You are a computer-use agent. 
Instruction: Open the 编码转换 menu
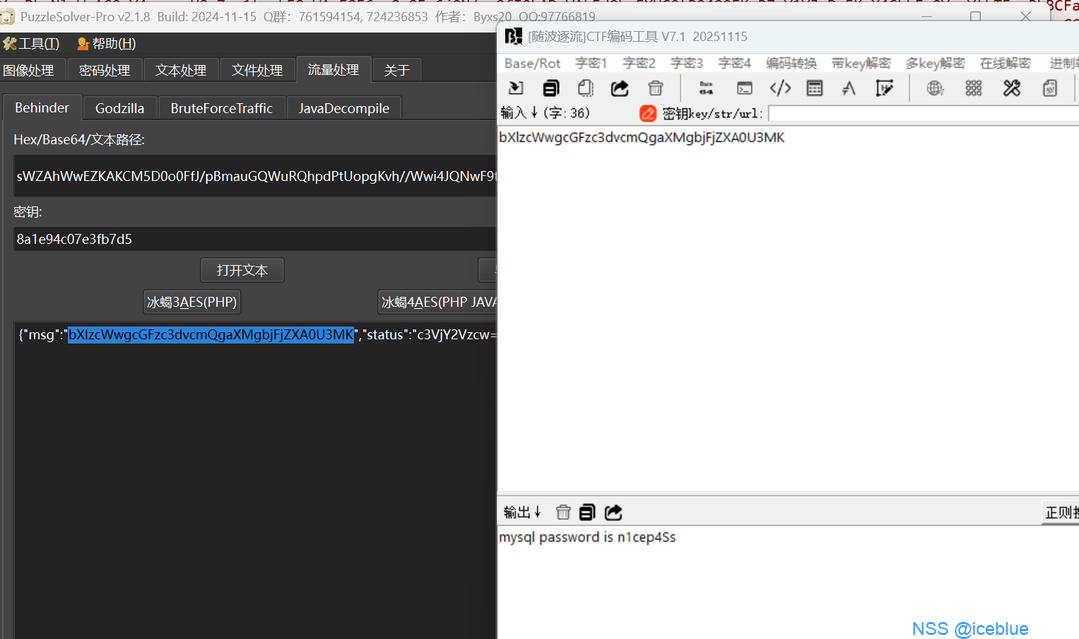pyautogui.click(x=791, y=63)
